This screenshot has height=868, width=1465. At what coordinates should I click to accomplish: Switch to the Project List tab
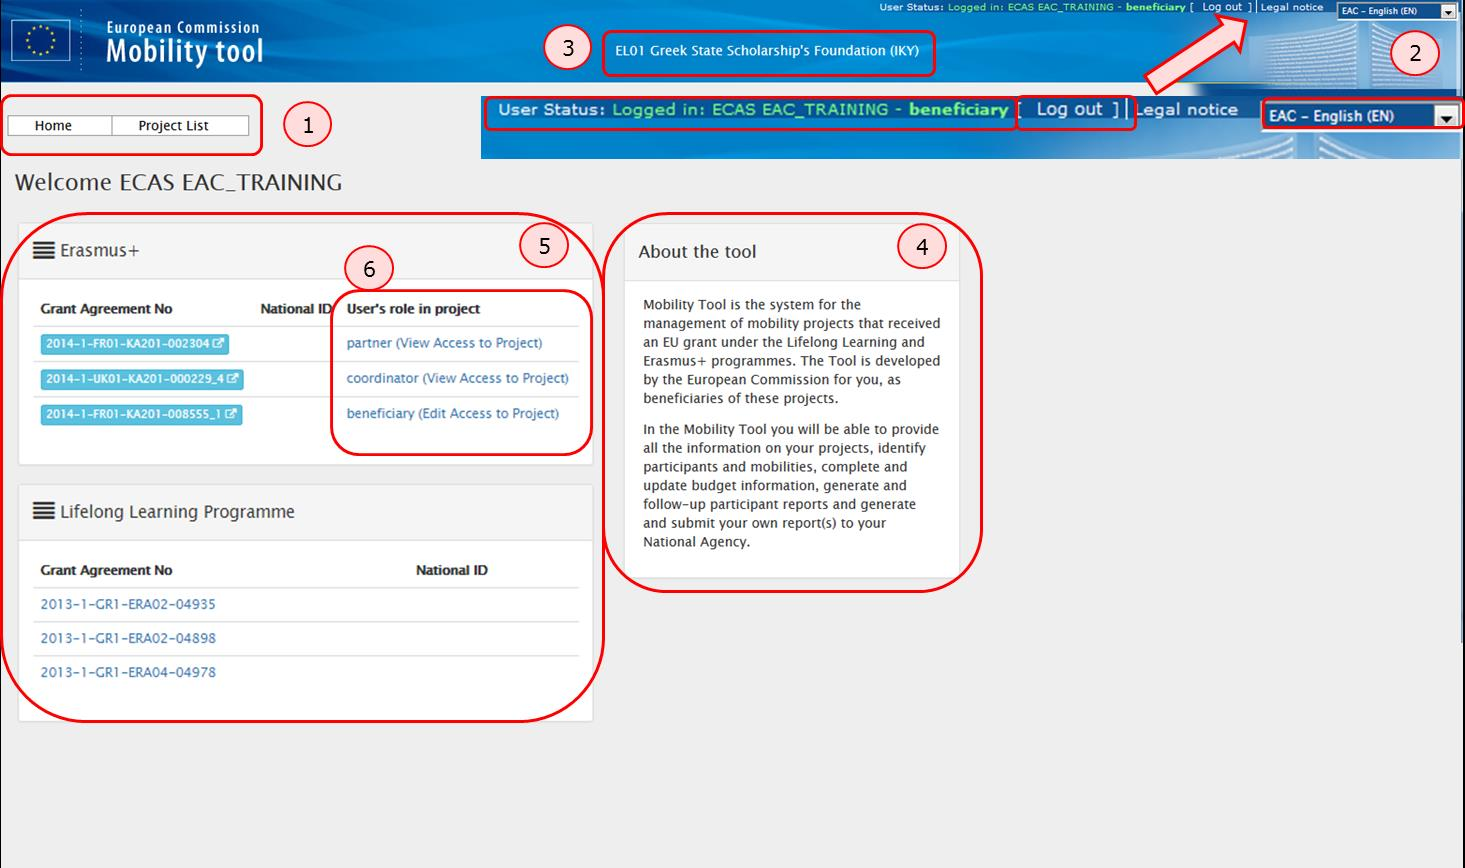180,125
